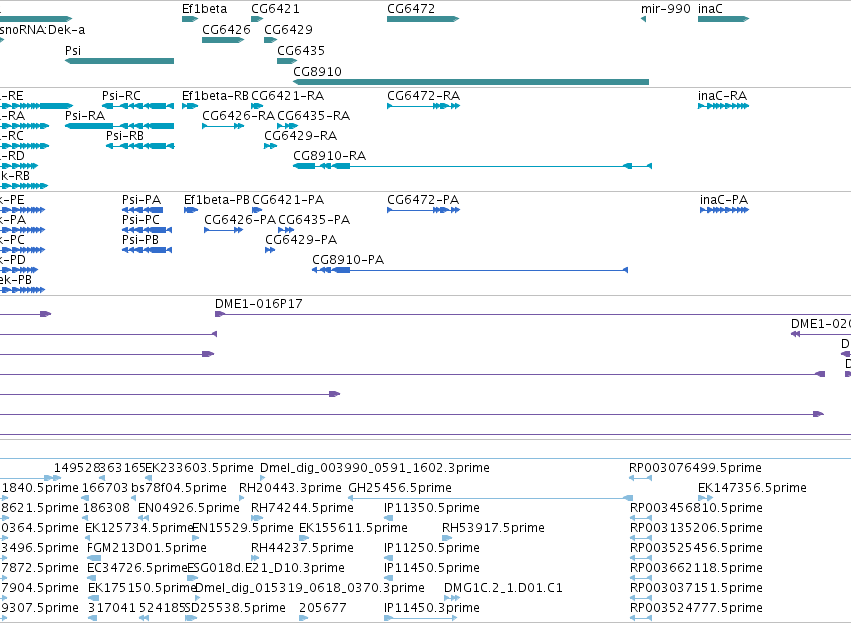
Task: Click the CG6472 gene bar
Action: 423,19
